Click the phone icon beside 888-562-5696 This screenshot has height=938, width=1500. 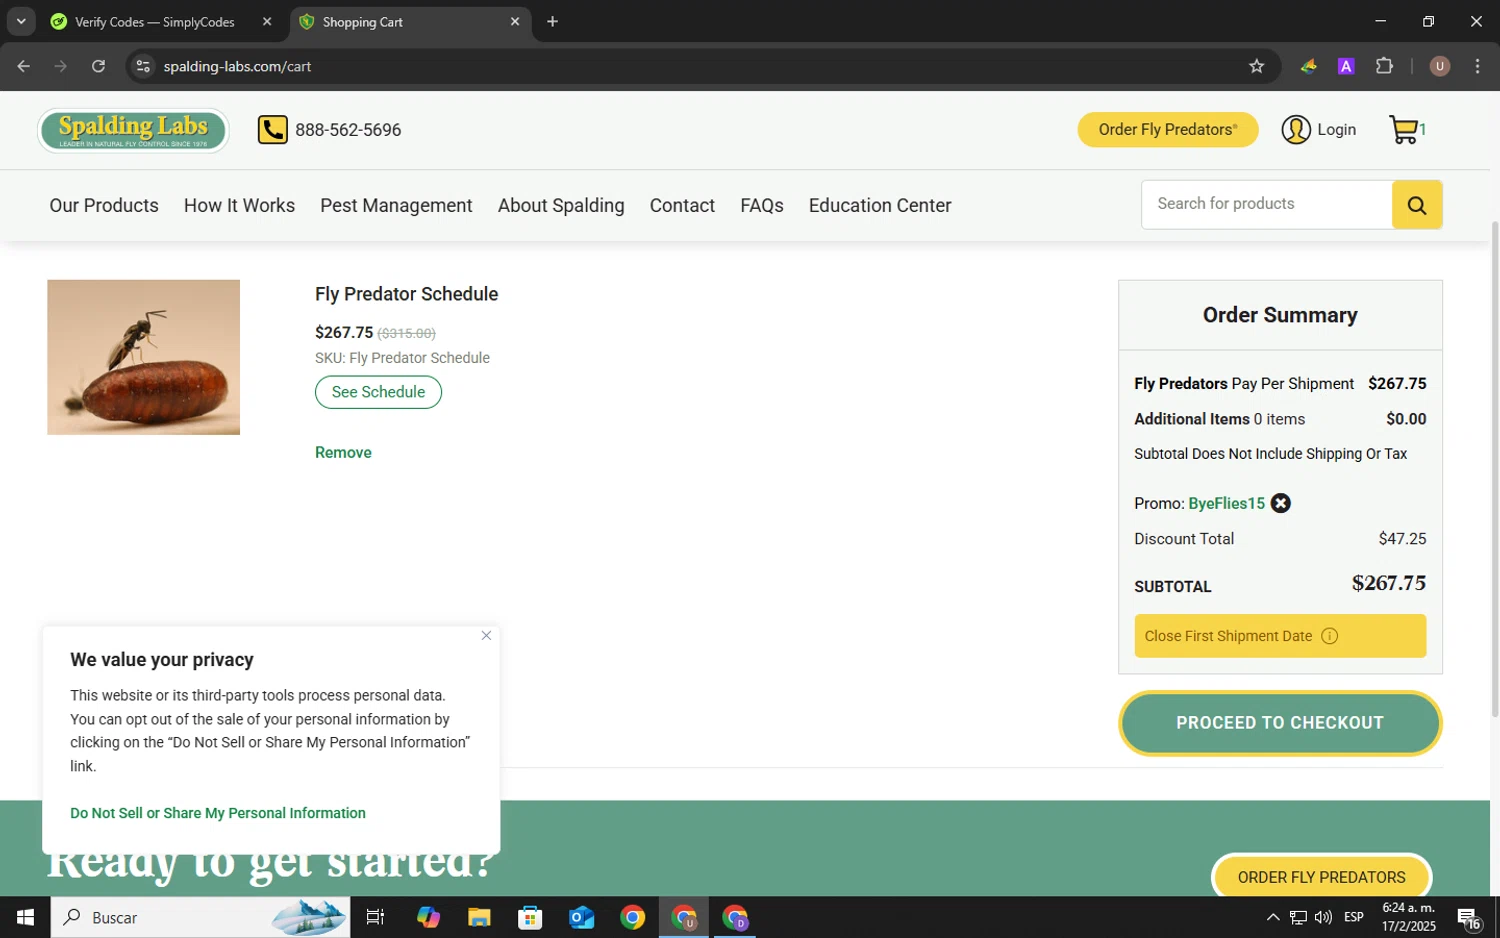tap(272, 130)
